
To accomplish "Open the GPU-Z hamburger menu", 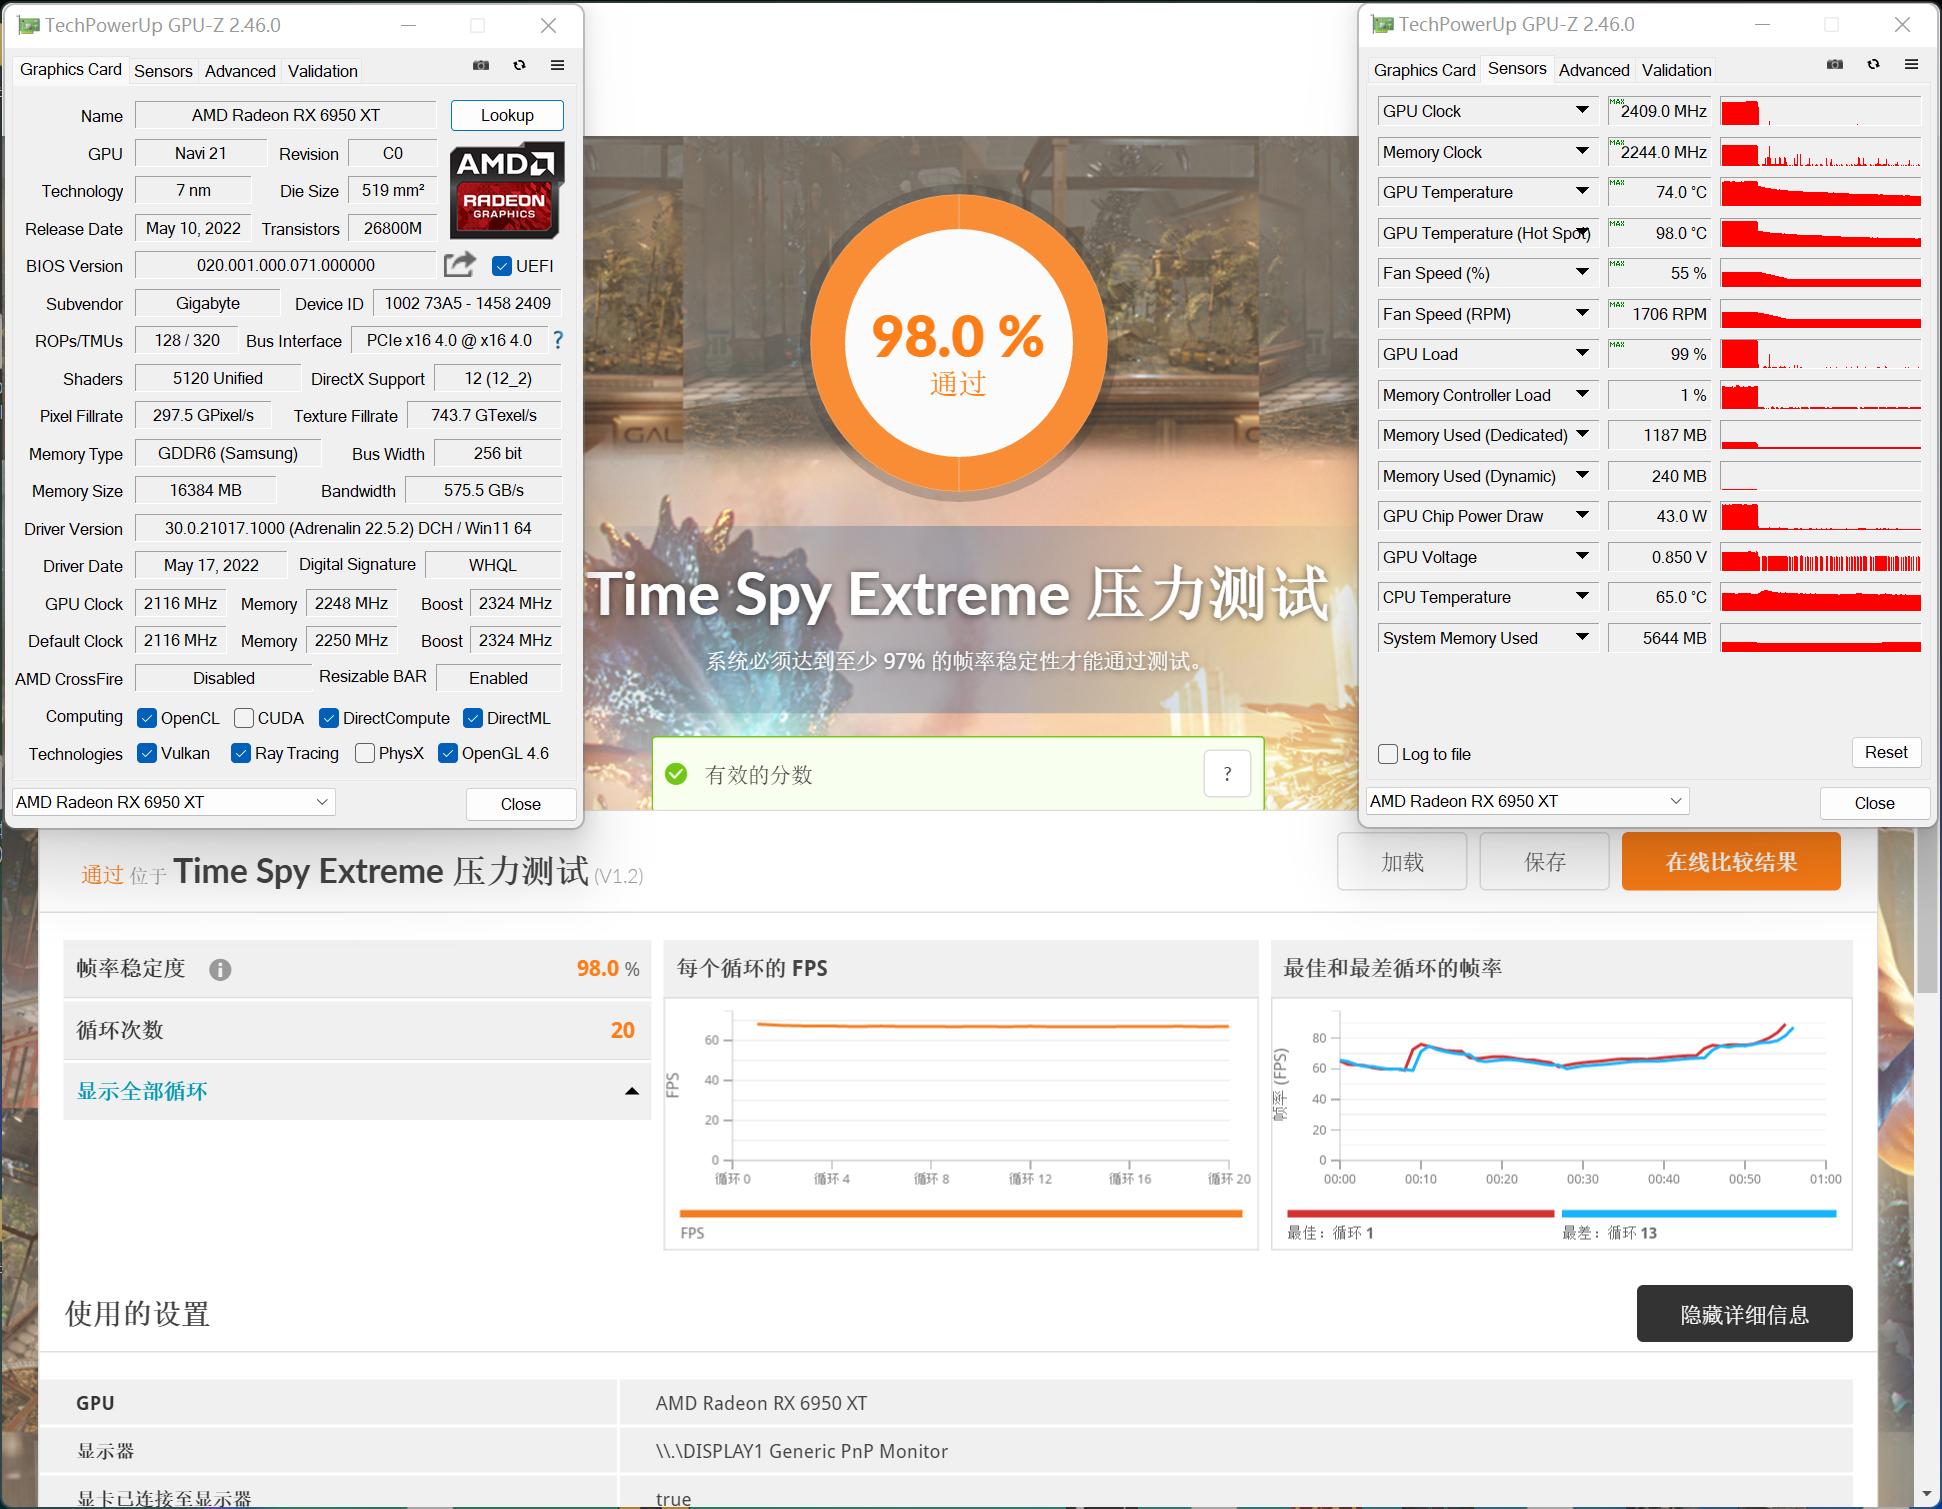I will pos(557,65).
